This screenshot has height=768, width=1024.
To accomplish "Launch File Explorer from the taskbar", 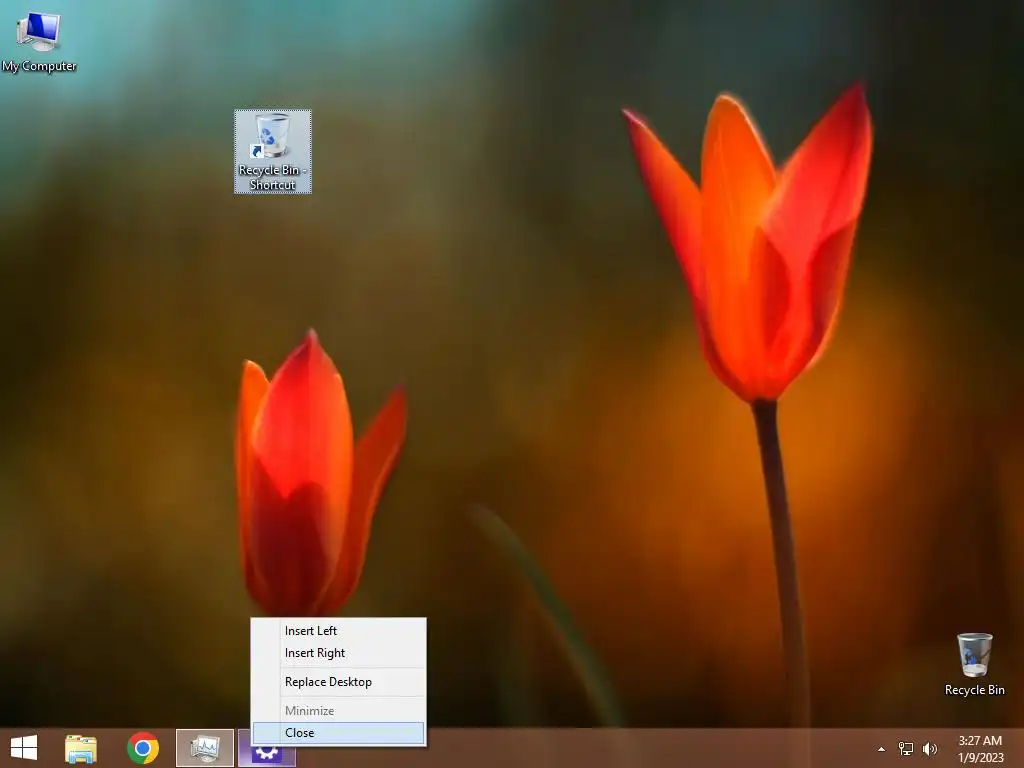I will pyautogui.click(x=81, y=748).
